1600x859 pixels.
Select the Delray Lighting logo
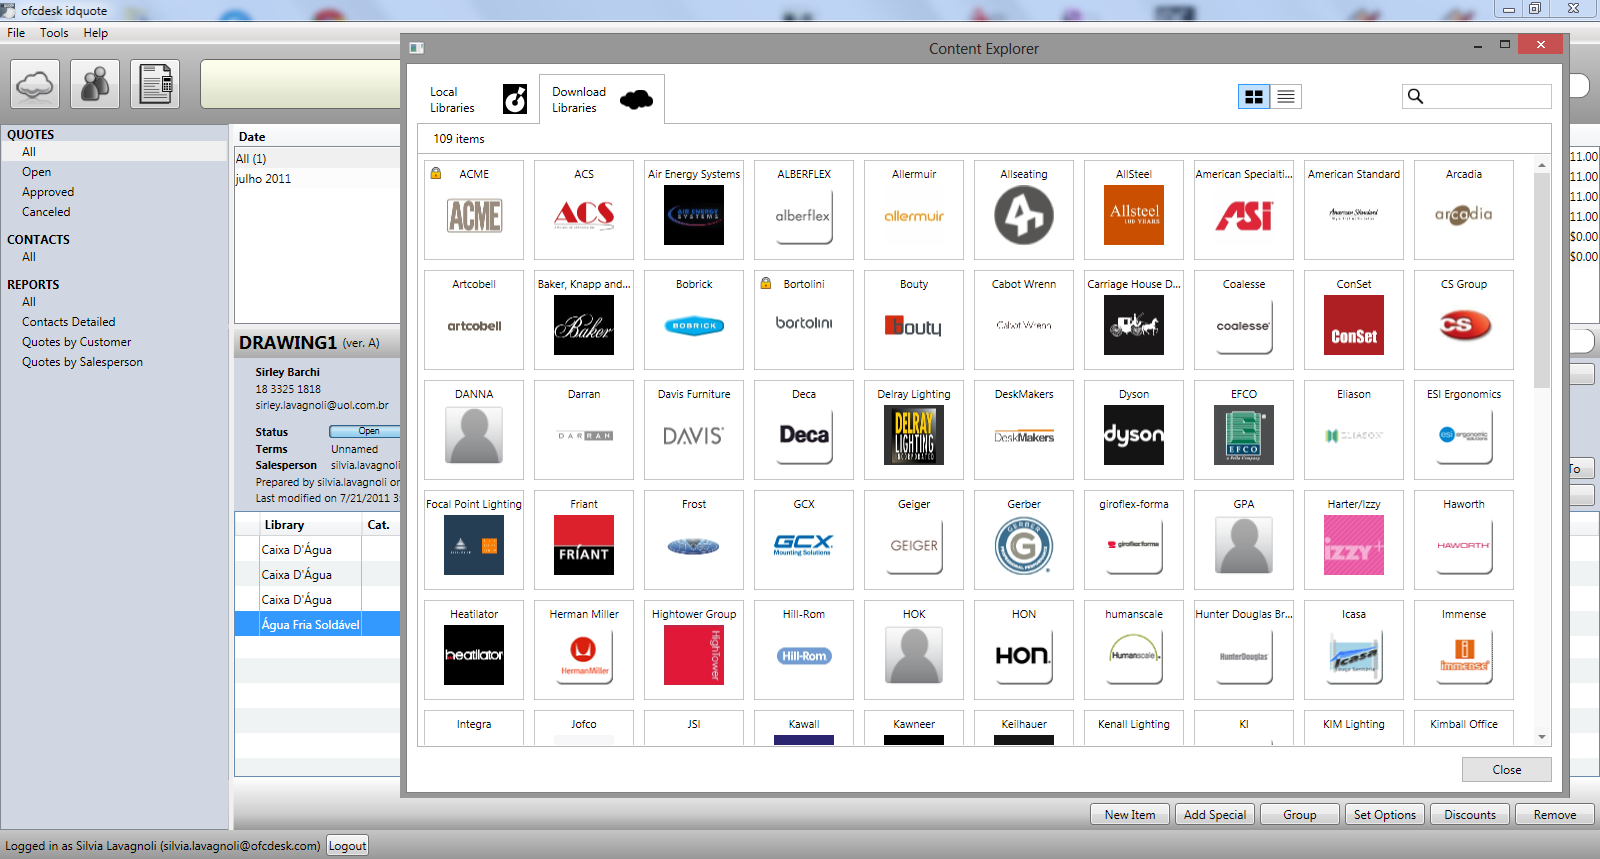point(914,435)
